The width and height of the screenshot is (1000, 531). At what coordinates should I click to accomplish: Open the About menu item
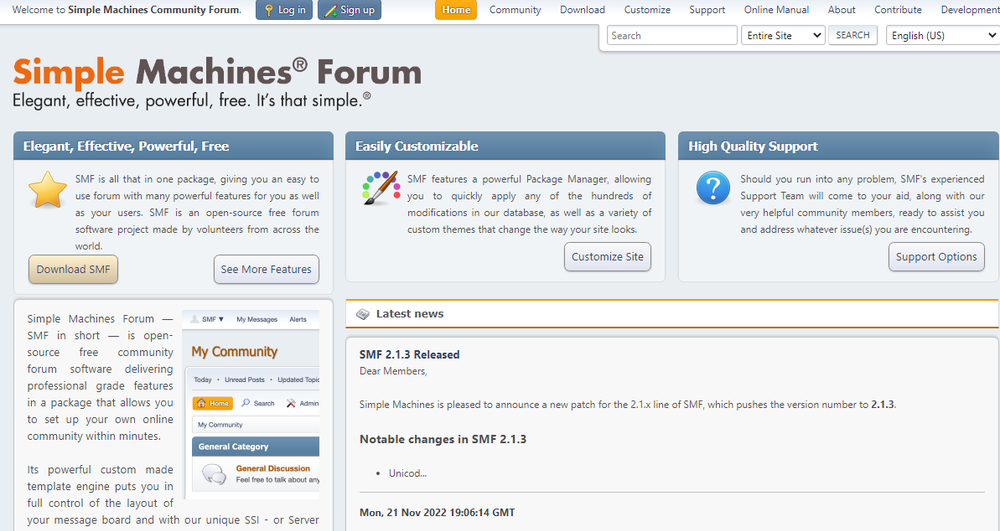click(841, 10)
